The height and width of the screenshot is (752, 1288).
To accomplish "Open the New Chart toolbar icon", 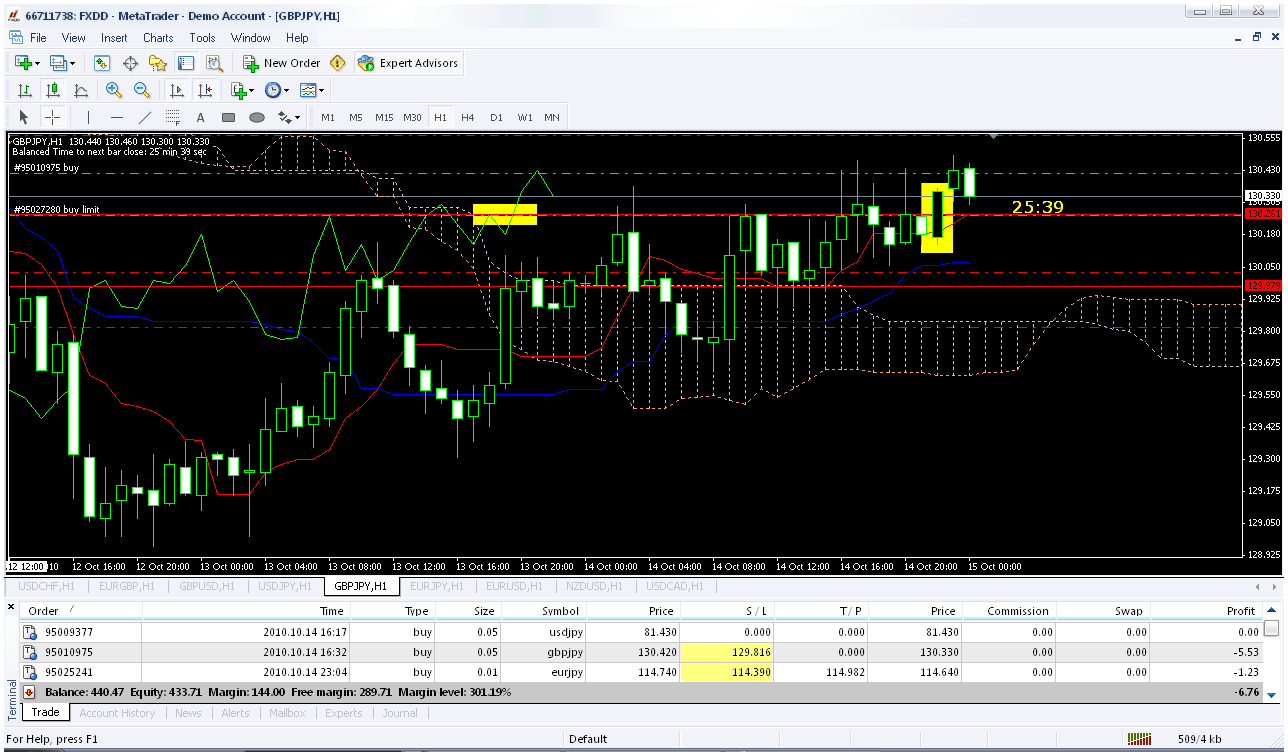I will (x=23, y=63).
